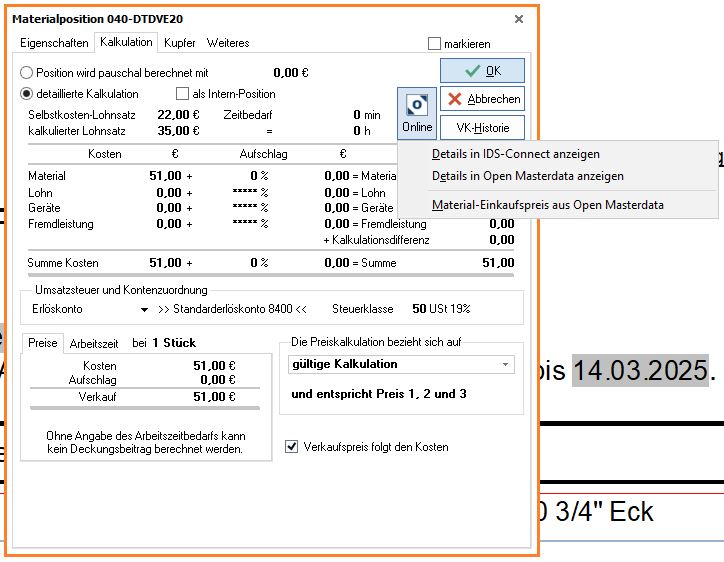This screenshot has height=562, width=724.
Task: Open the Kupfer tab
Action: [x=180, y=43]
